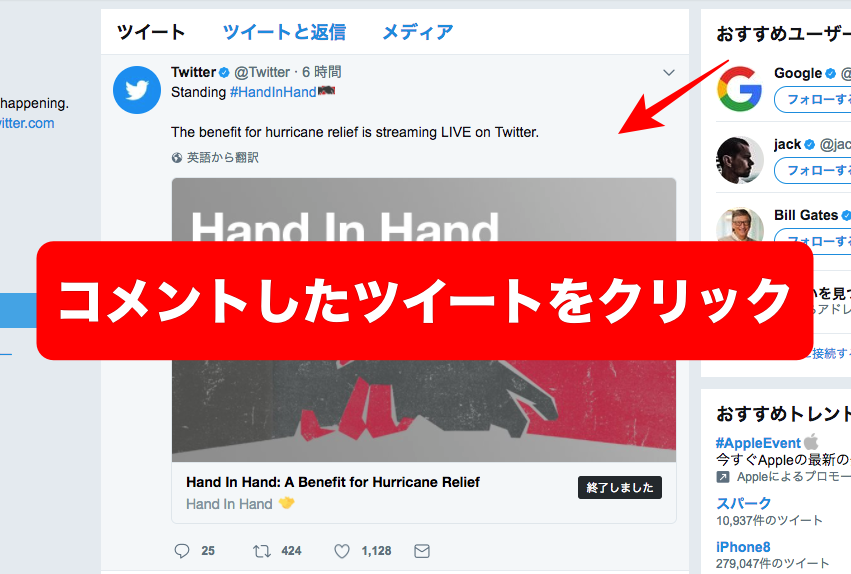851x574 pixels.
Task: Like the tweet with heart icon
Action: (x=342, y=551)
